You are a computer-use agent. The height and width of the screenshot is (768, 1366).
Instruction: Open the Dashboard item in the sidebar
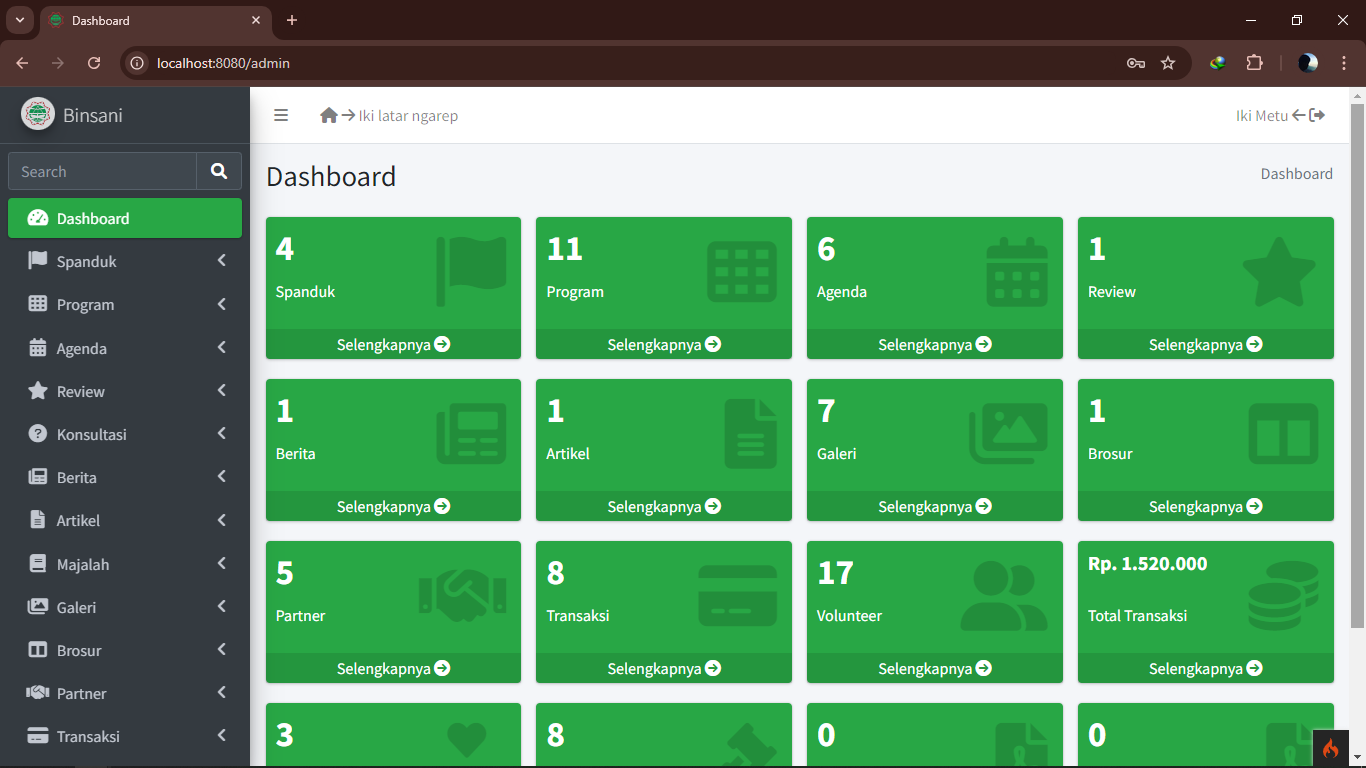tap(125, 218)
